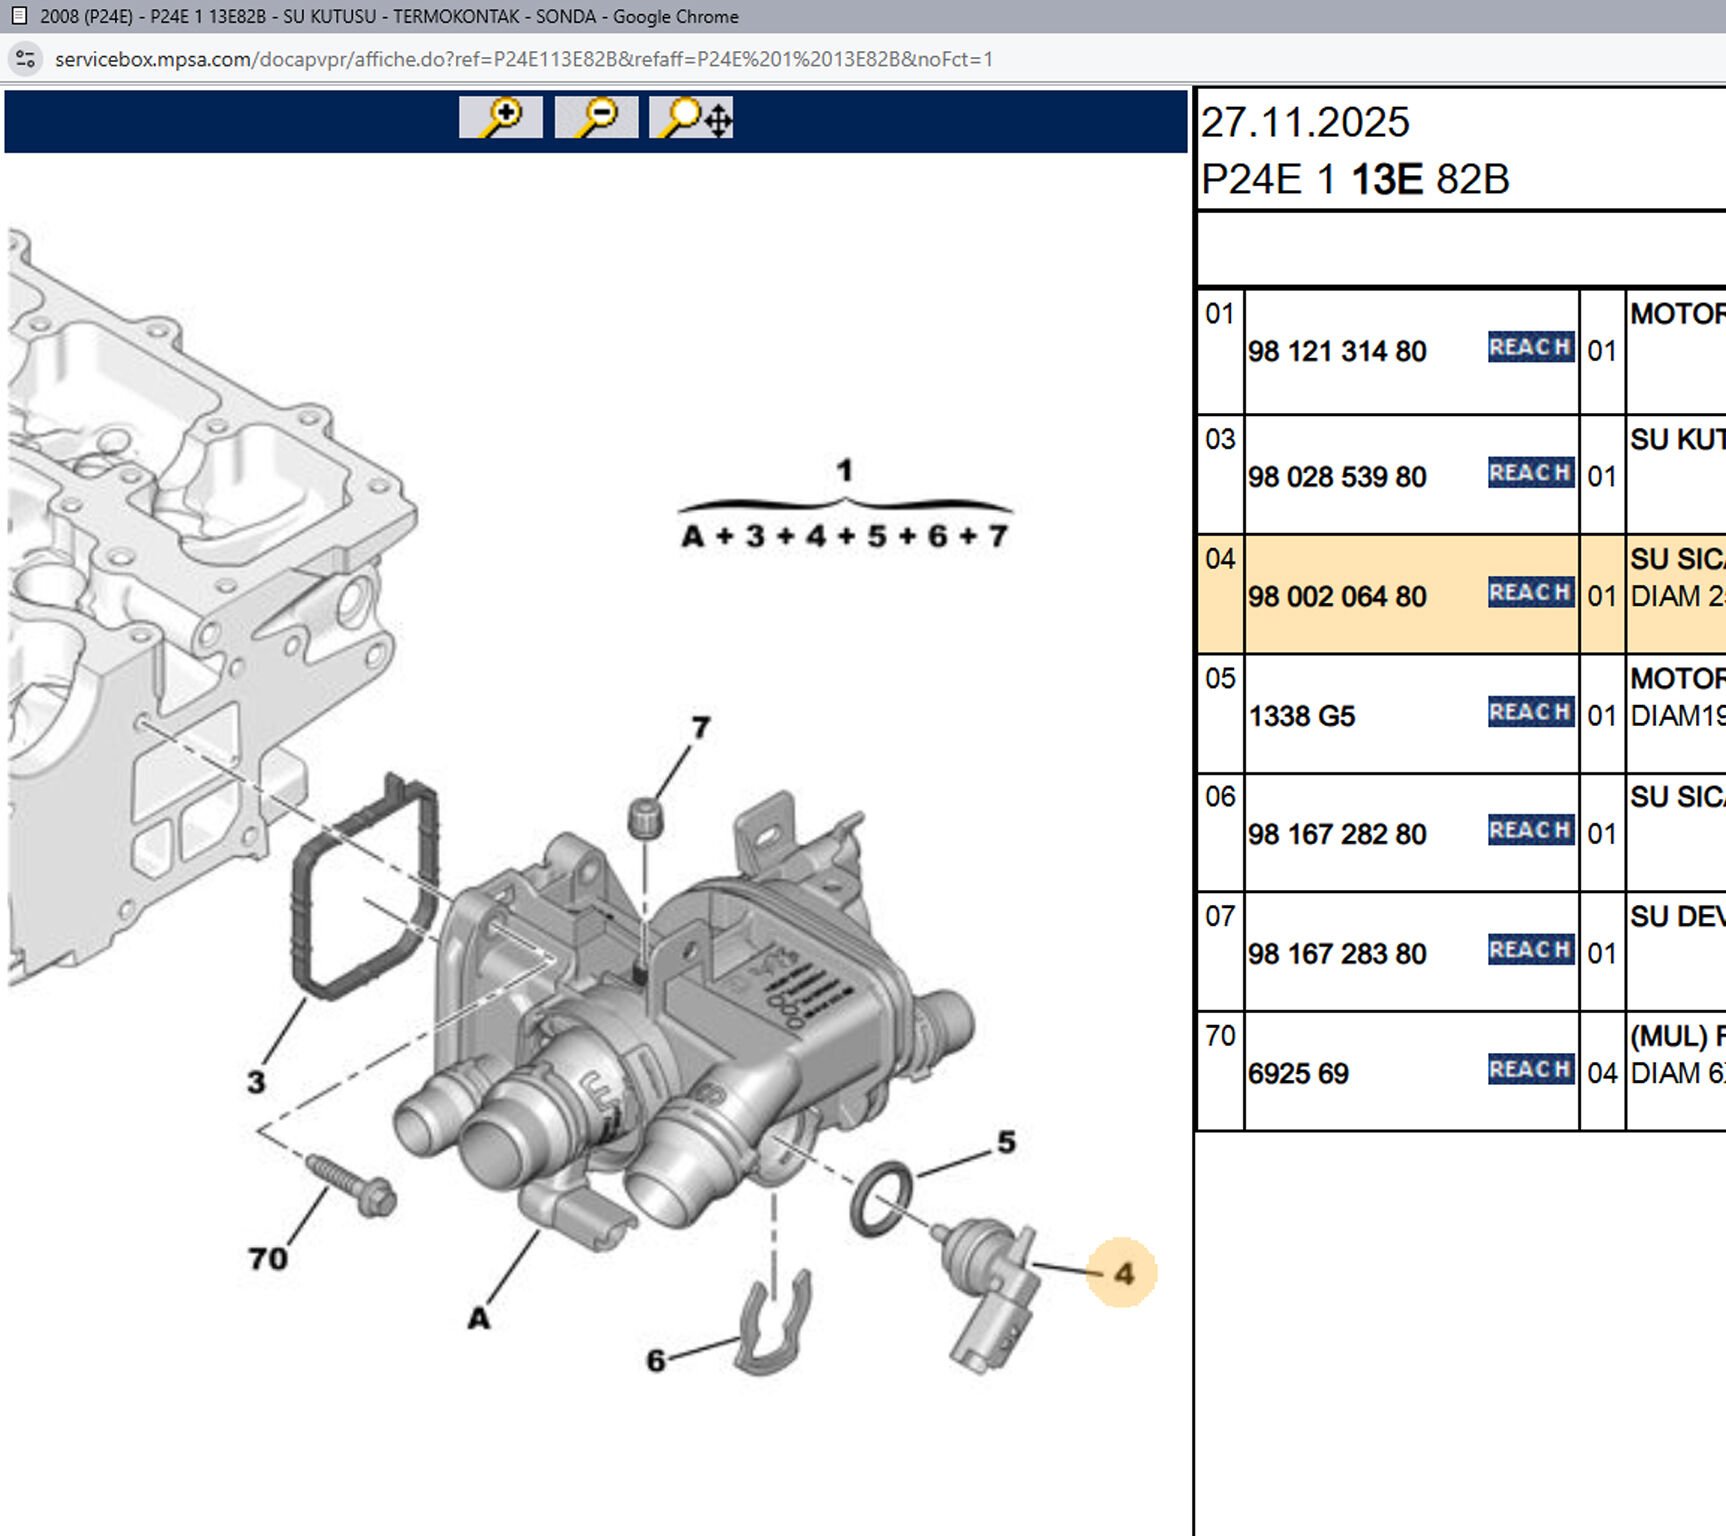The width and height of the screenshot is (1726, 1536).
Task: Open the site information icon in address bar
Action: pos(26,59)
